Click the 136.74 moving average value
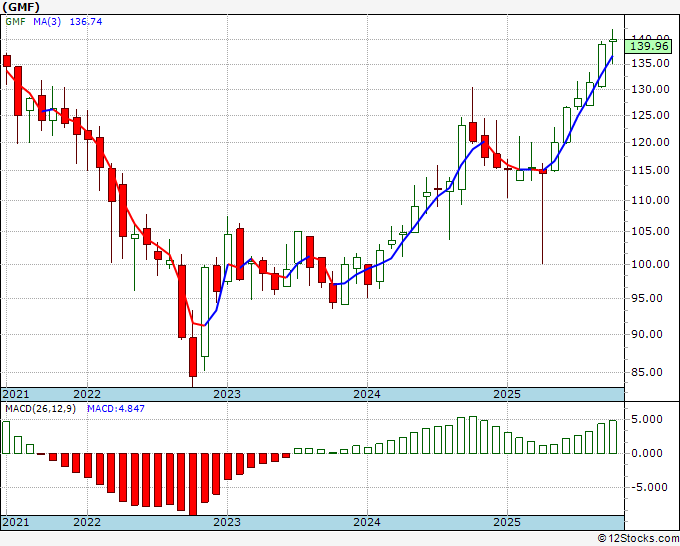Image resolution: width=680 pixels, height=546 pixels. click(86, 22)
